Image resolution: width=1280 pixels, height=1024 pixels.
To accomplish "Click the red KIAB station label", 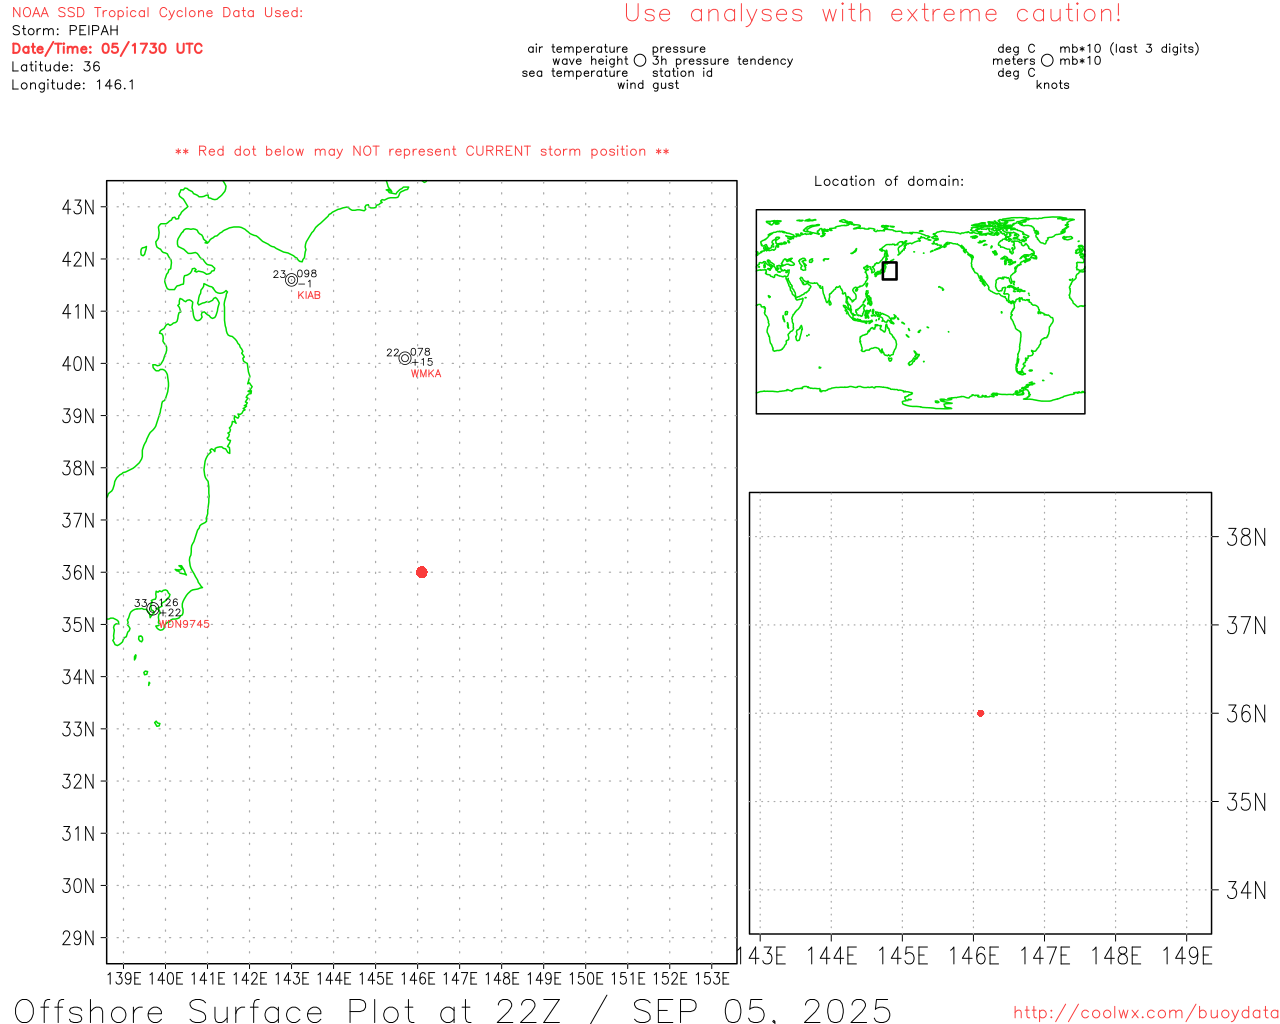I will point(309,295).
